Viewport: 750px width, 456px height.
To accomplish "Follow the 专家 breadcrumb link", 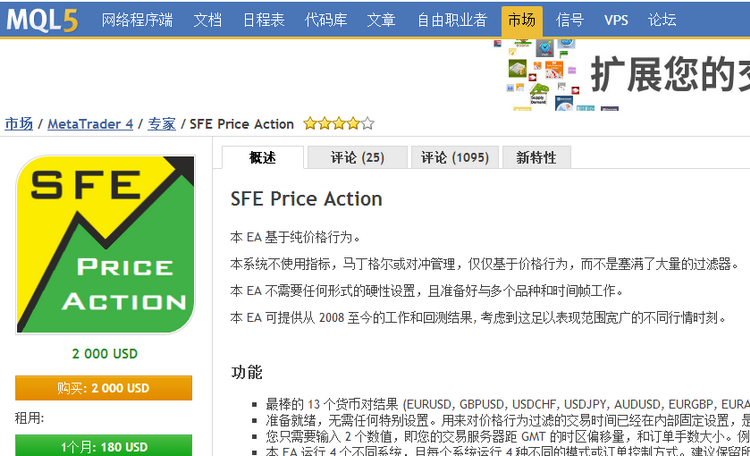I will [162, 124].
